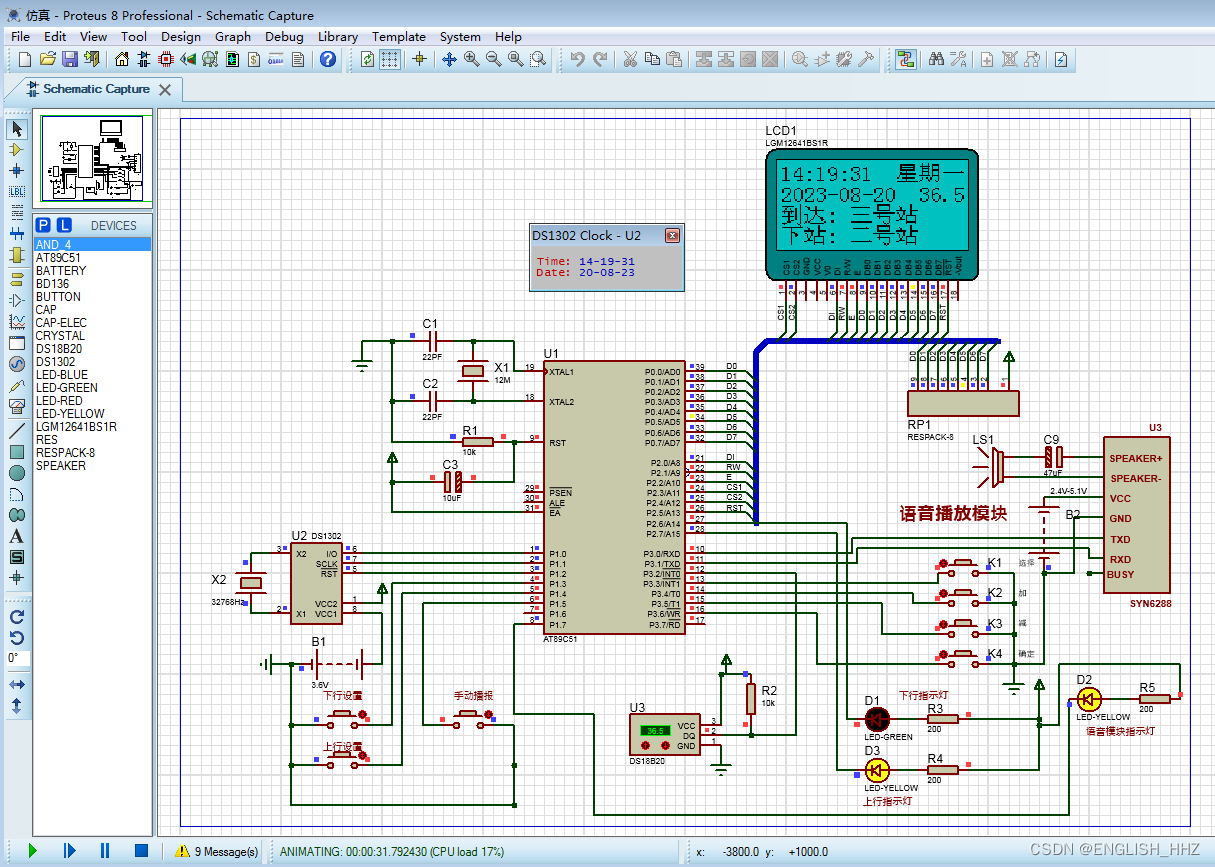The height and width of the screenshot is (867, 1215).
Task: Open the Template menu
Action: (x=398, y=36)
